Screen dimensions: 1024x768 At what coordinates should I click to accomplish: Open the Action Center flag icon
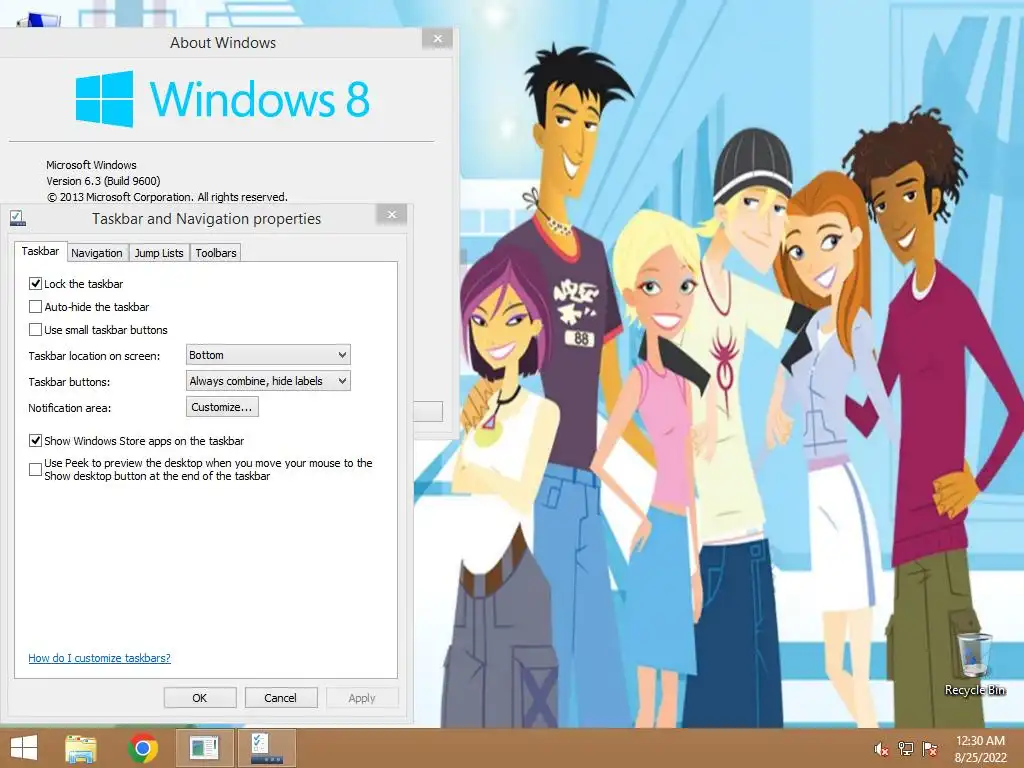click(x=929, y=749)
